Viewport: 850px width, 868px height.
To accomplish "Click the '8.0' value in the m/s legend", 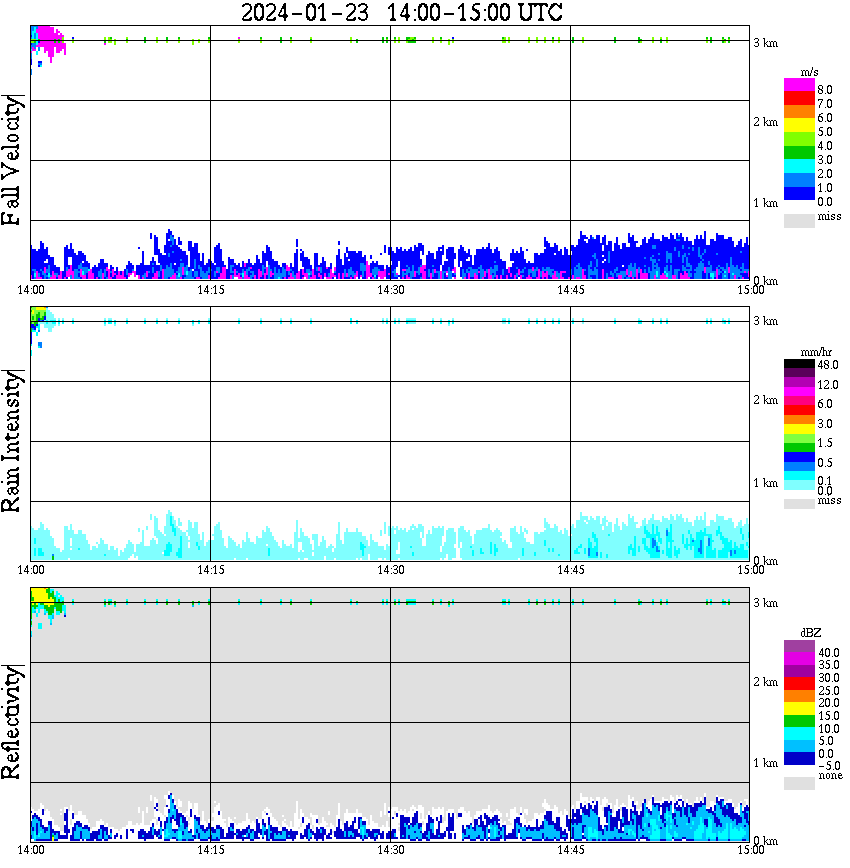I will pyautogui.click(x=825, y=90).
